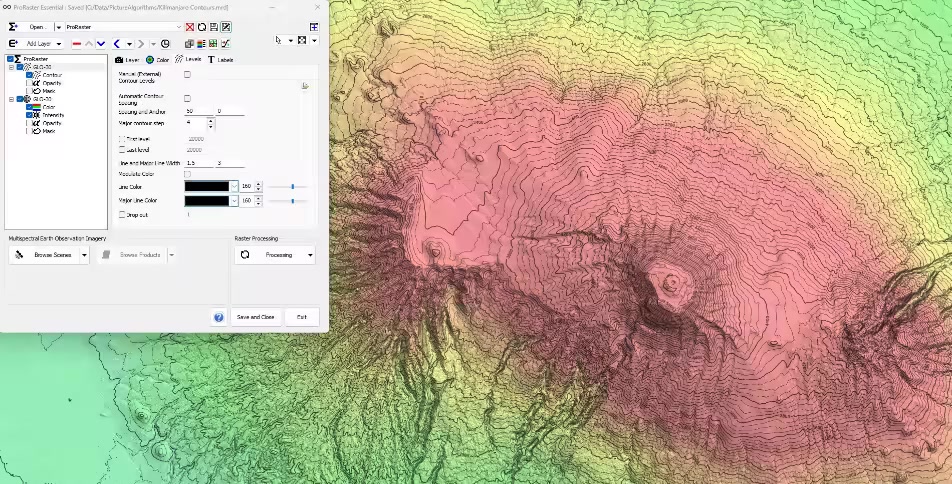Click the red X delete icon
The height and width of the screenshot is (484, 952).
coord(190,27)
